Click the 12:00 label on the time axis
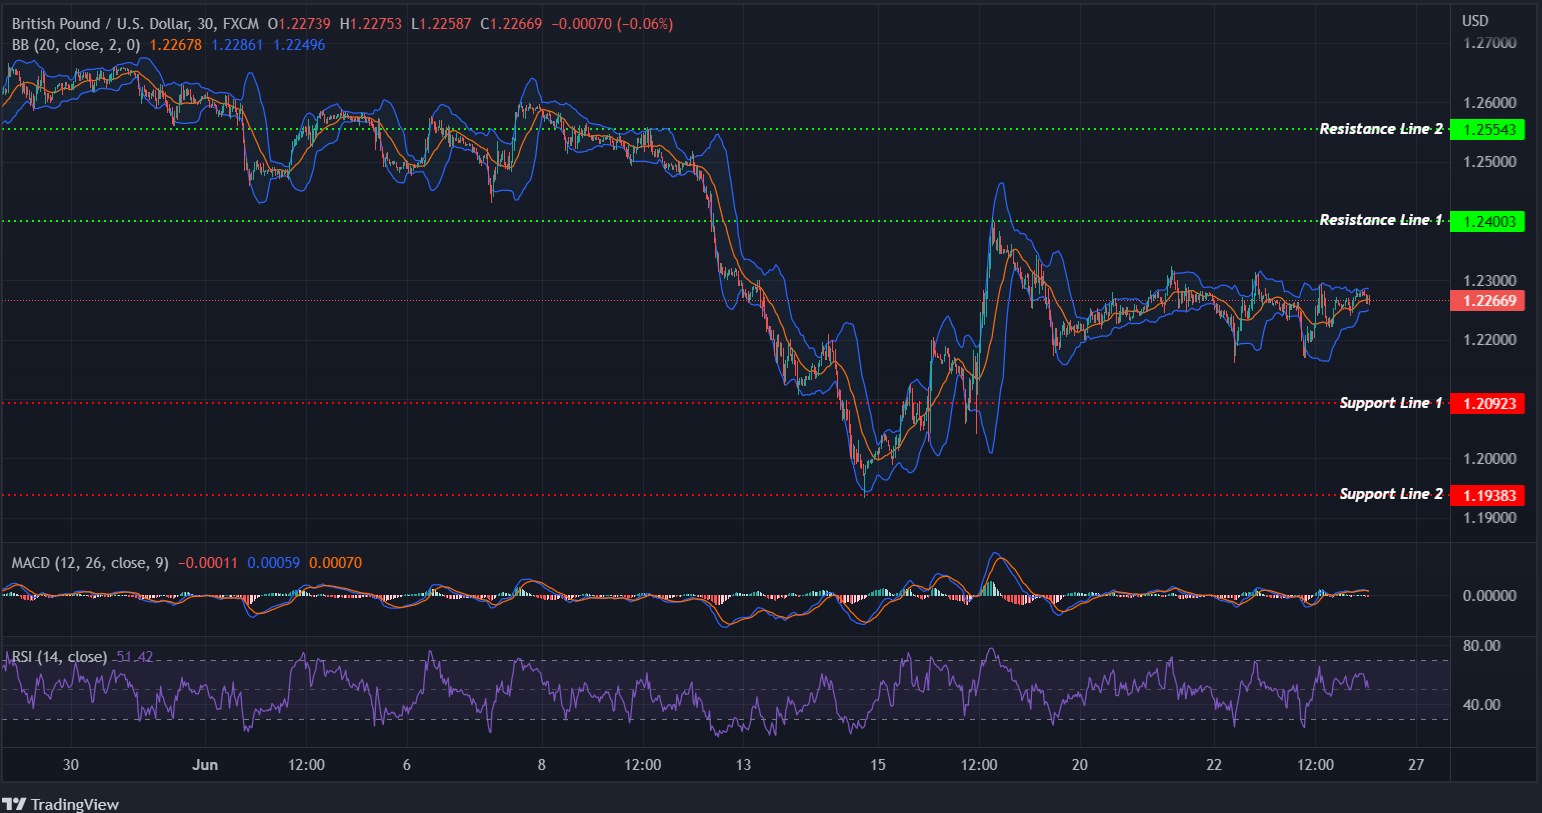Viewport: 1542px width, 813px height. tap(306, 764)
